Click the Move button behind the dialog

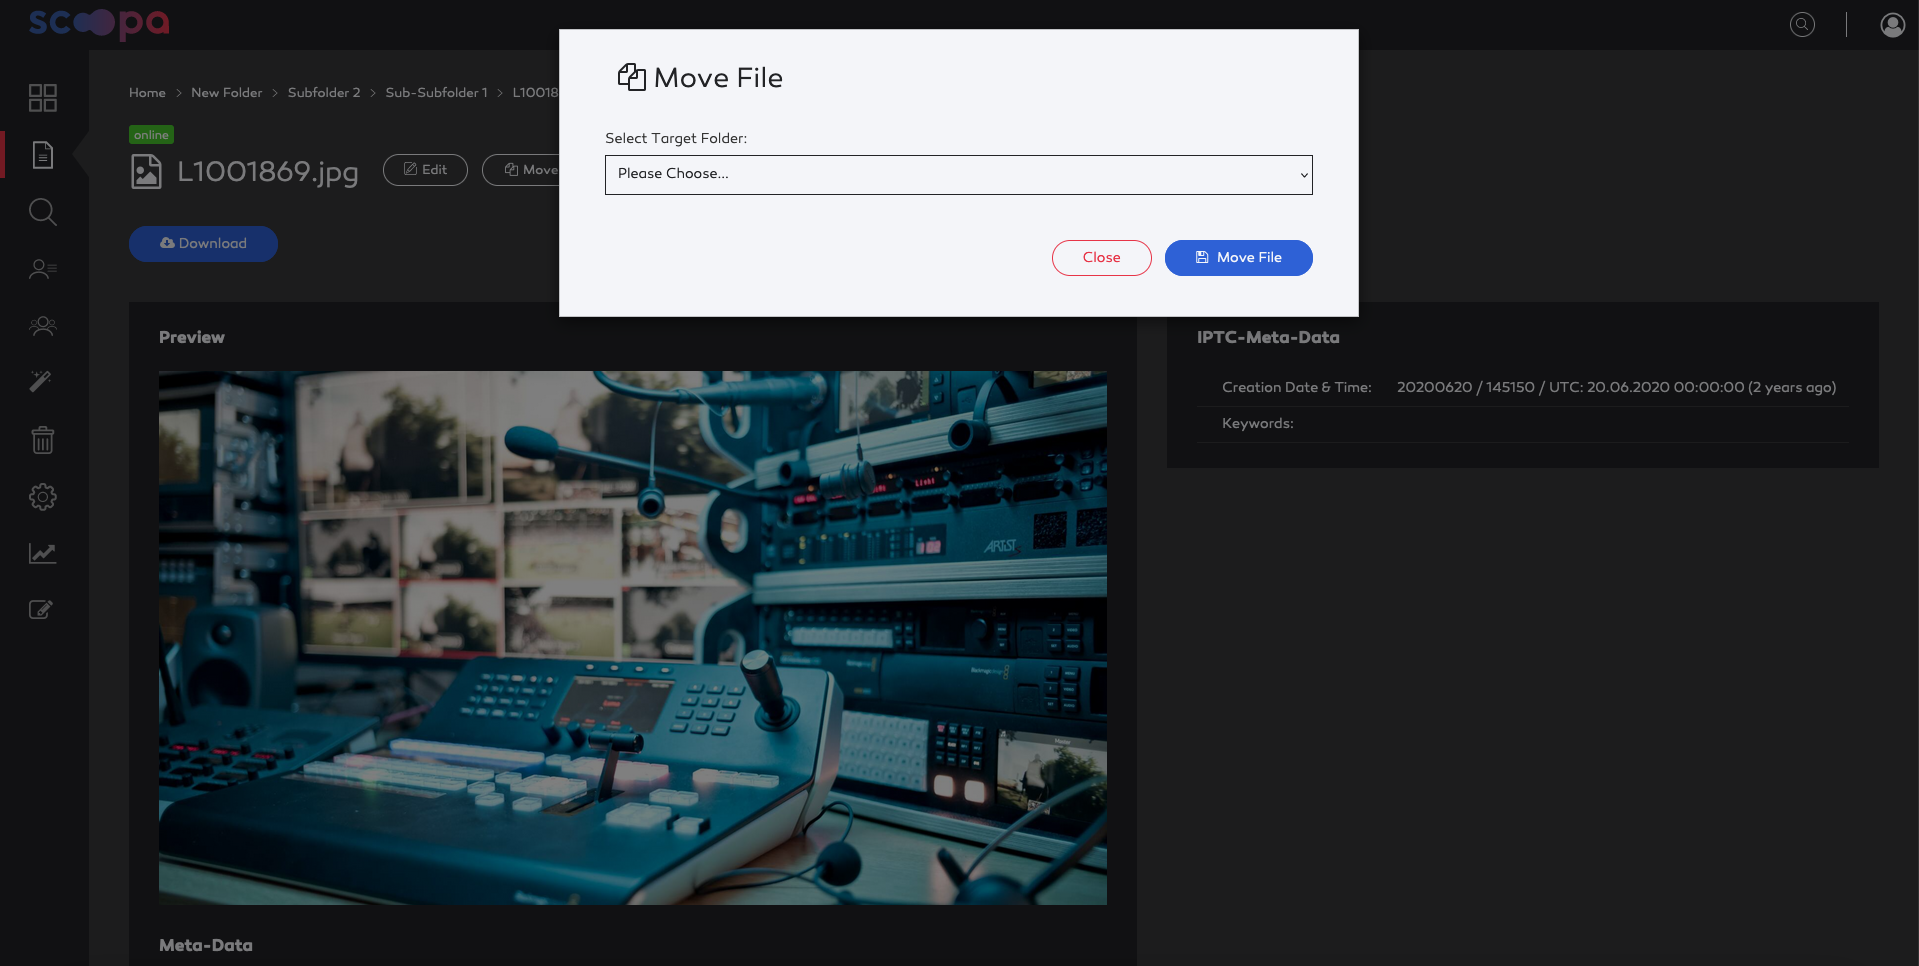point(521,170)
